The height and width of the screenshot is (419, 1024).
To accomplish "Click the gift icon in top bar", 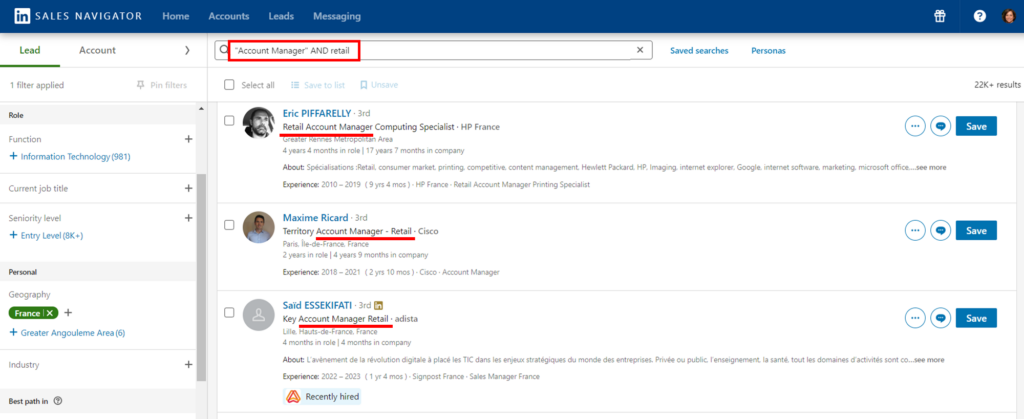I will [x=939, y=16].
